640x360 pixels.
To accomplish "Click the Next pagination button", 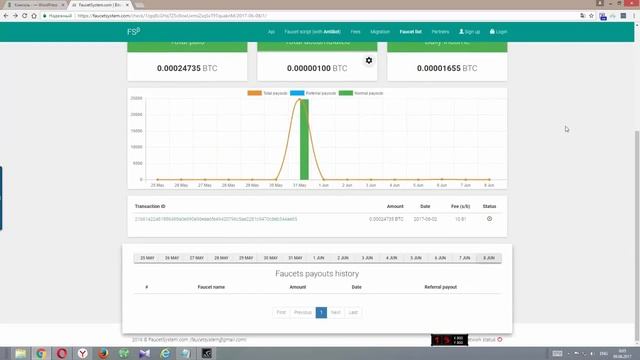I will coord(336,312).
